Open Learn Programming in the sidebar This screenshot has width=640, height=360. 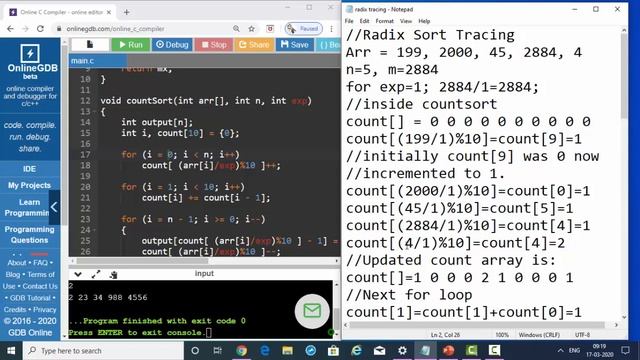[x=28, y=207]
